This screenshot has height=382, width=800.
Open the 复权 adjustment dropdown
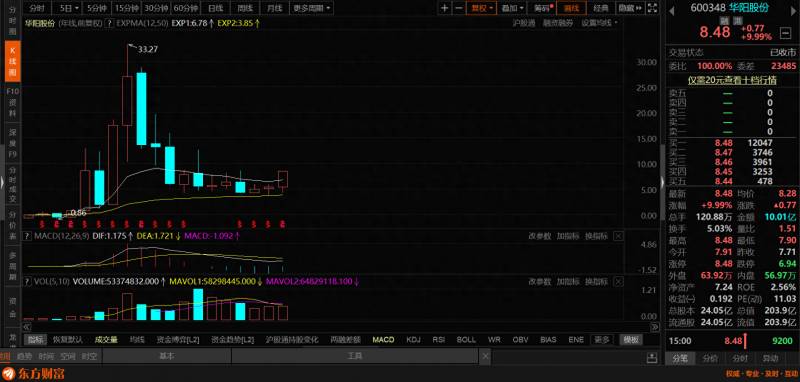tap(481, 8)
